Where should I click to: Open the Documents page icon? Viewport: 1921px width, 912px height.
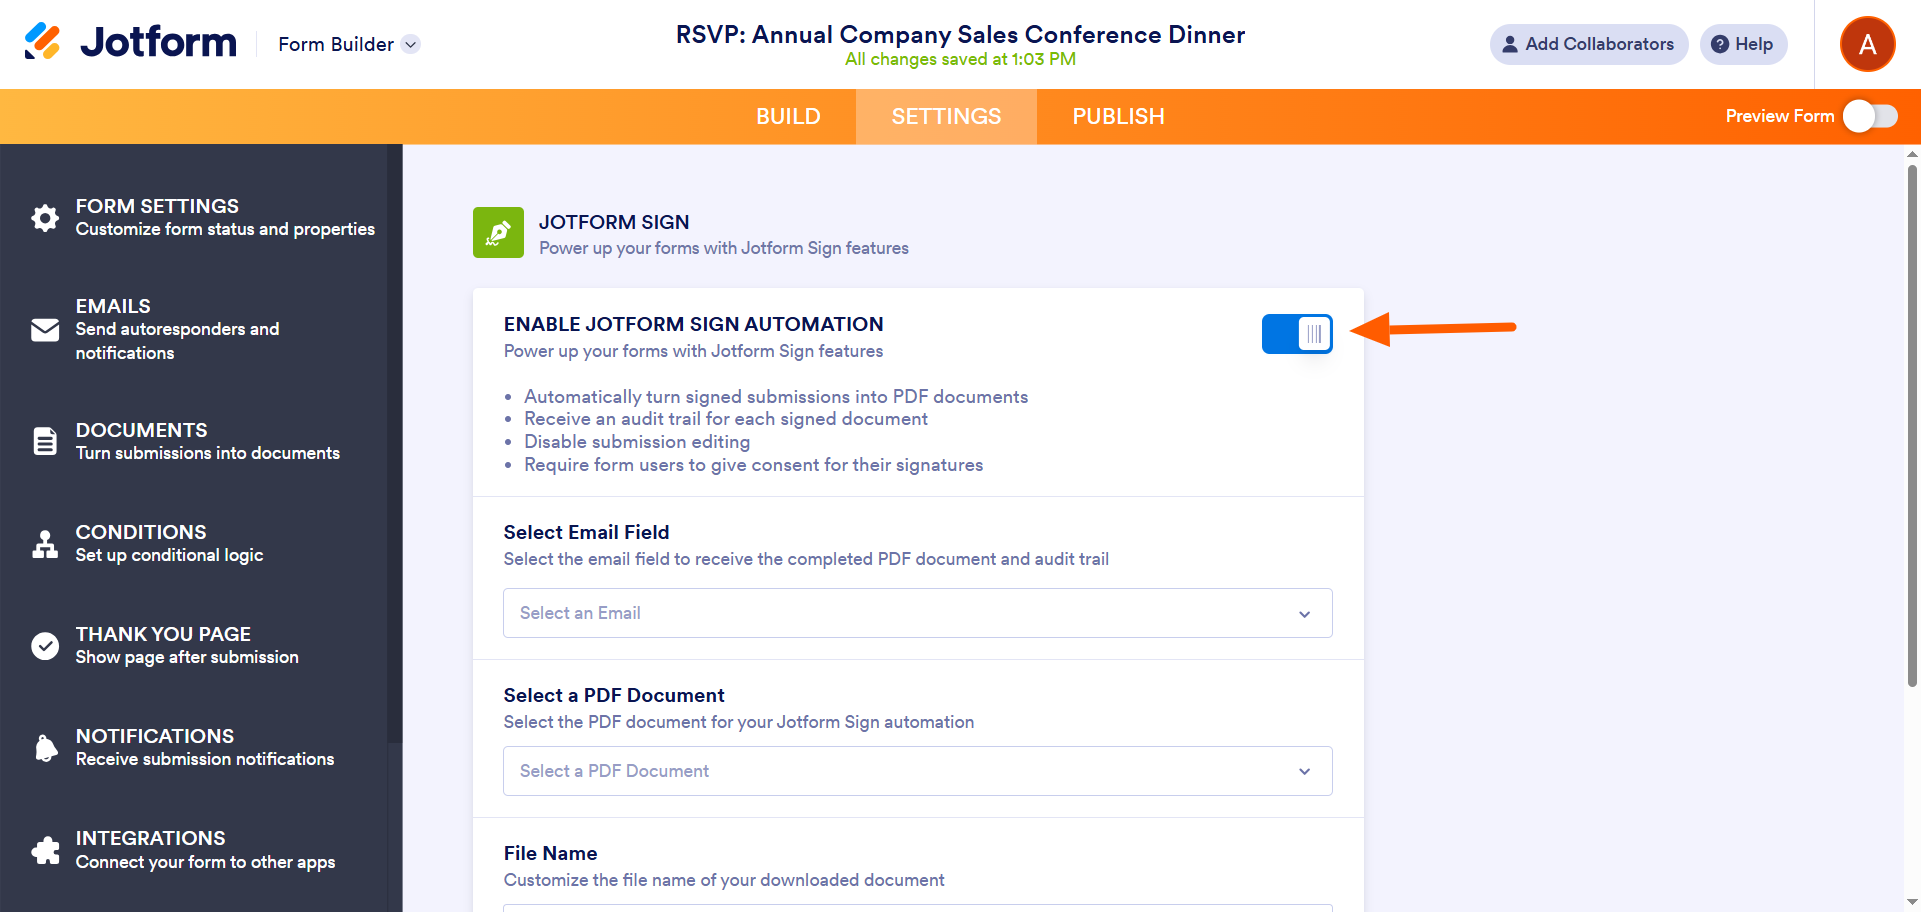45,441
